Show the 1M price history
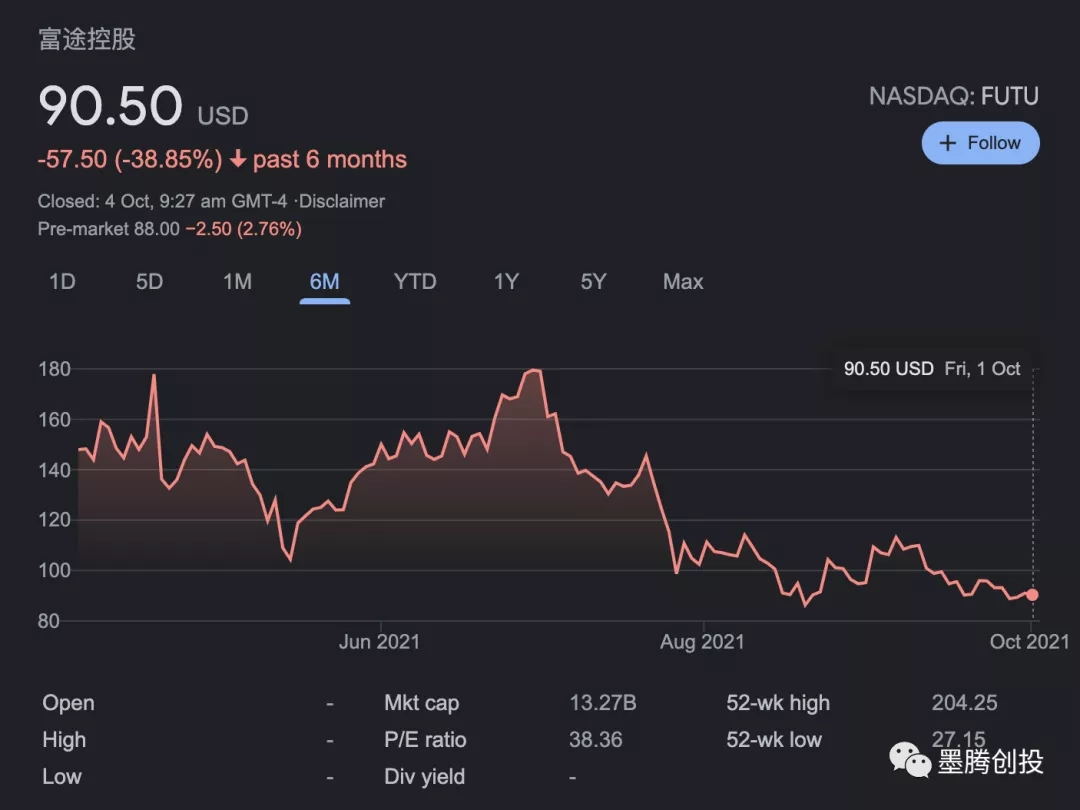 (237, 282)
